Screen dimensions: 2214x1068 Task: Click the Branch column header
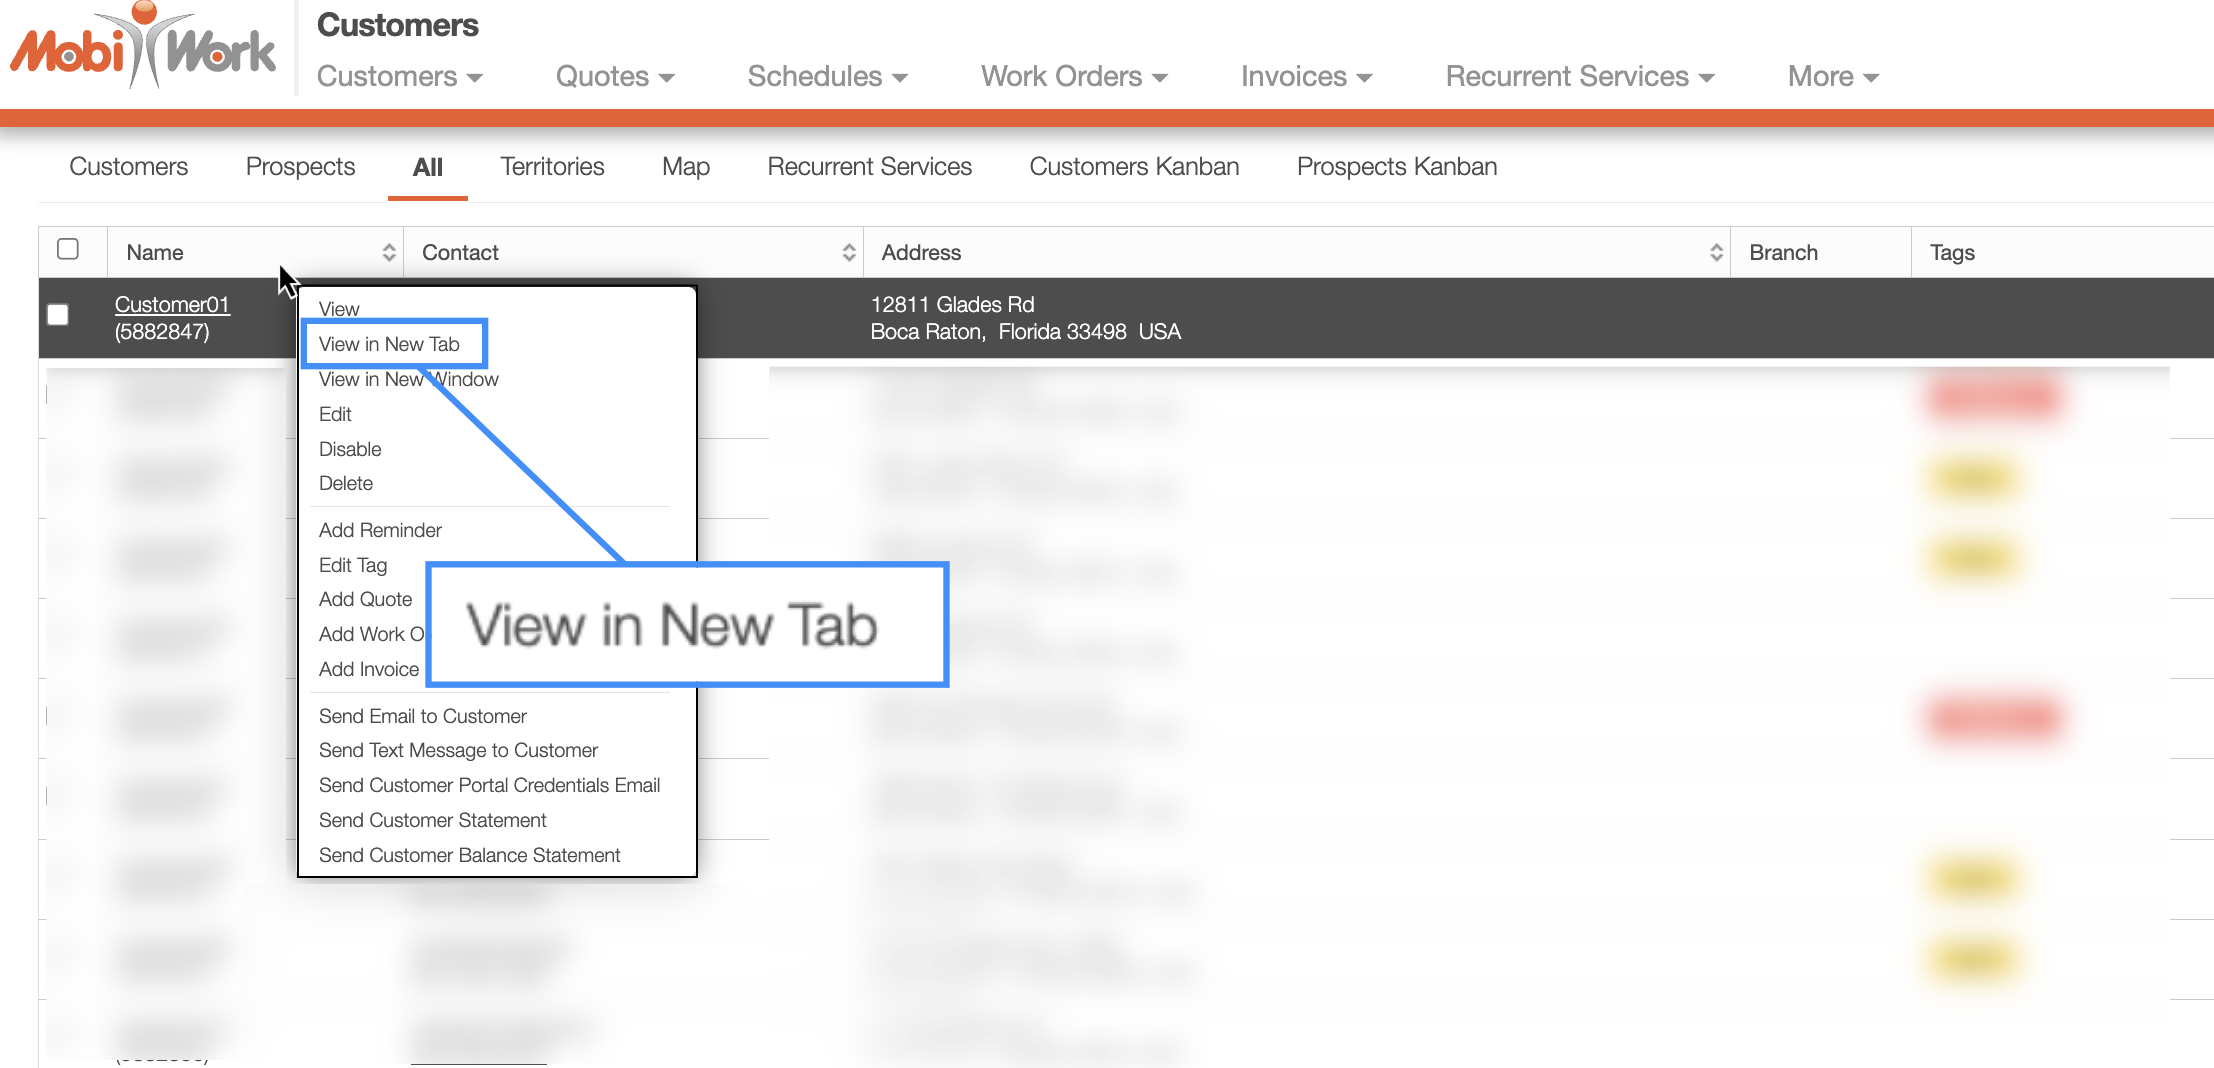pos(1783,253)
